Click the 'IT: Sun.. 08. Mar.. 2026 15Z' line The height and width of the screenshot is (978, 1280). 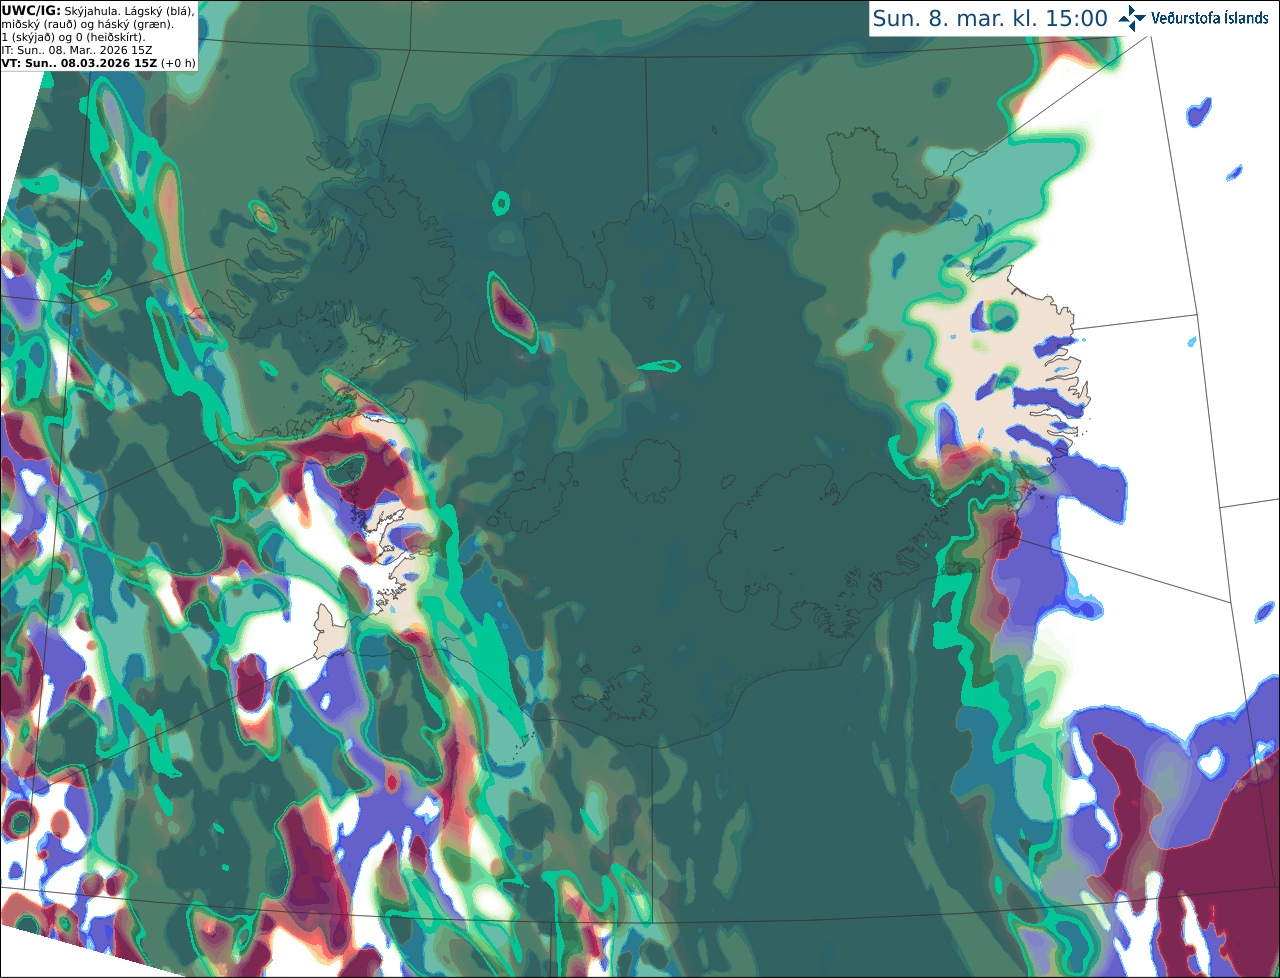[77, 50]
